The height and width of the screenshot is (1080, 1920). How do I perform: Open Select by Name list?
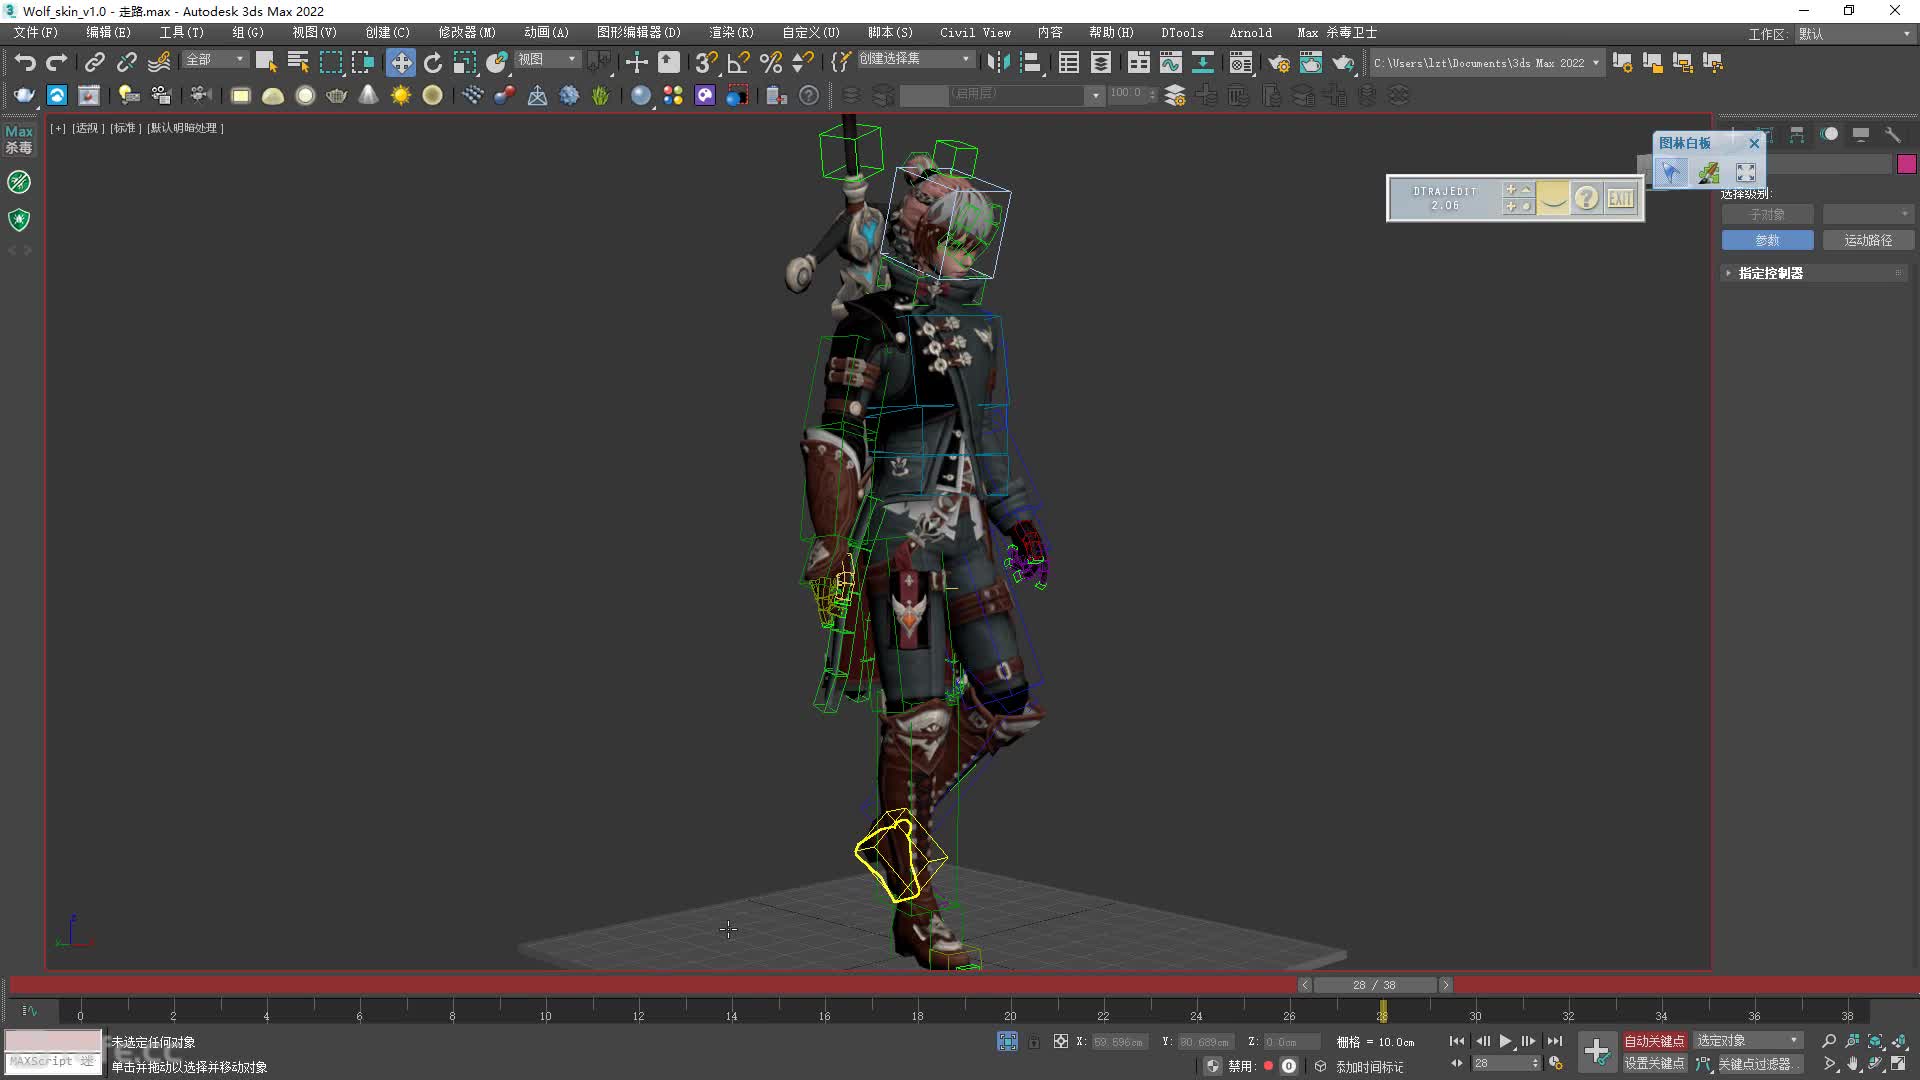[x=298, y=62]
